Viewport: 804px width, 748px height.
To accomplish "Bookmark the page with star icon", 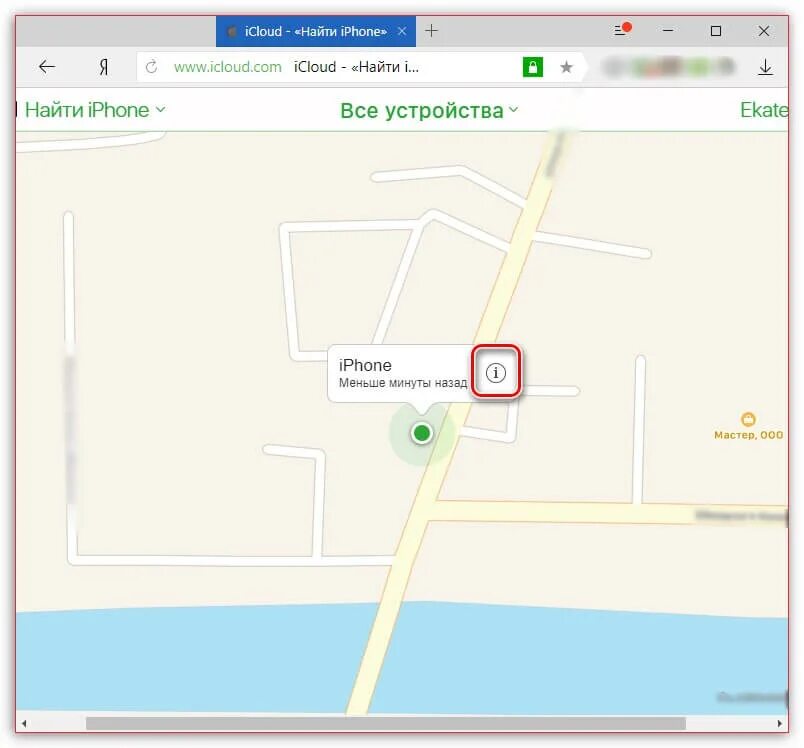I will [x=566, y=67].
